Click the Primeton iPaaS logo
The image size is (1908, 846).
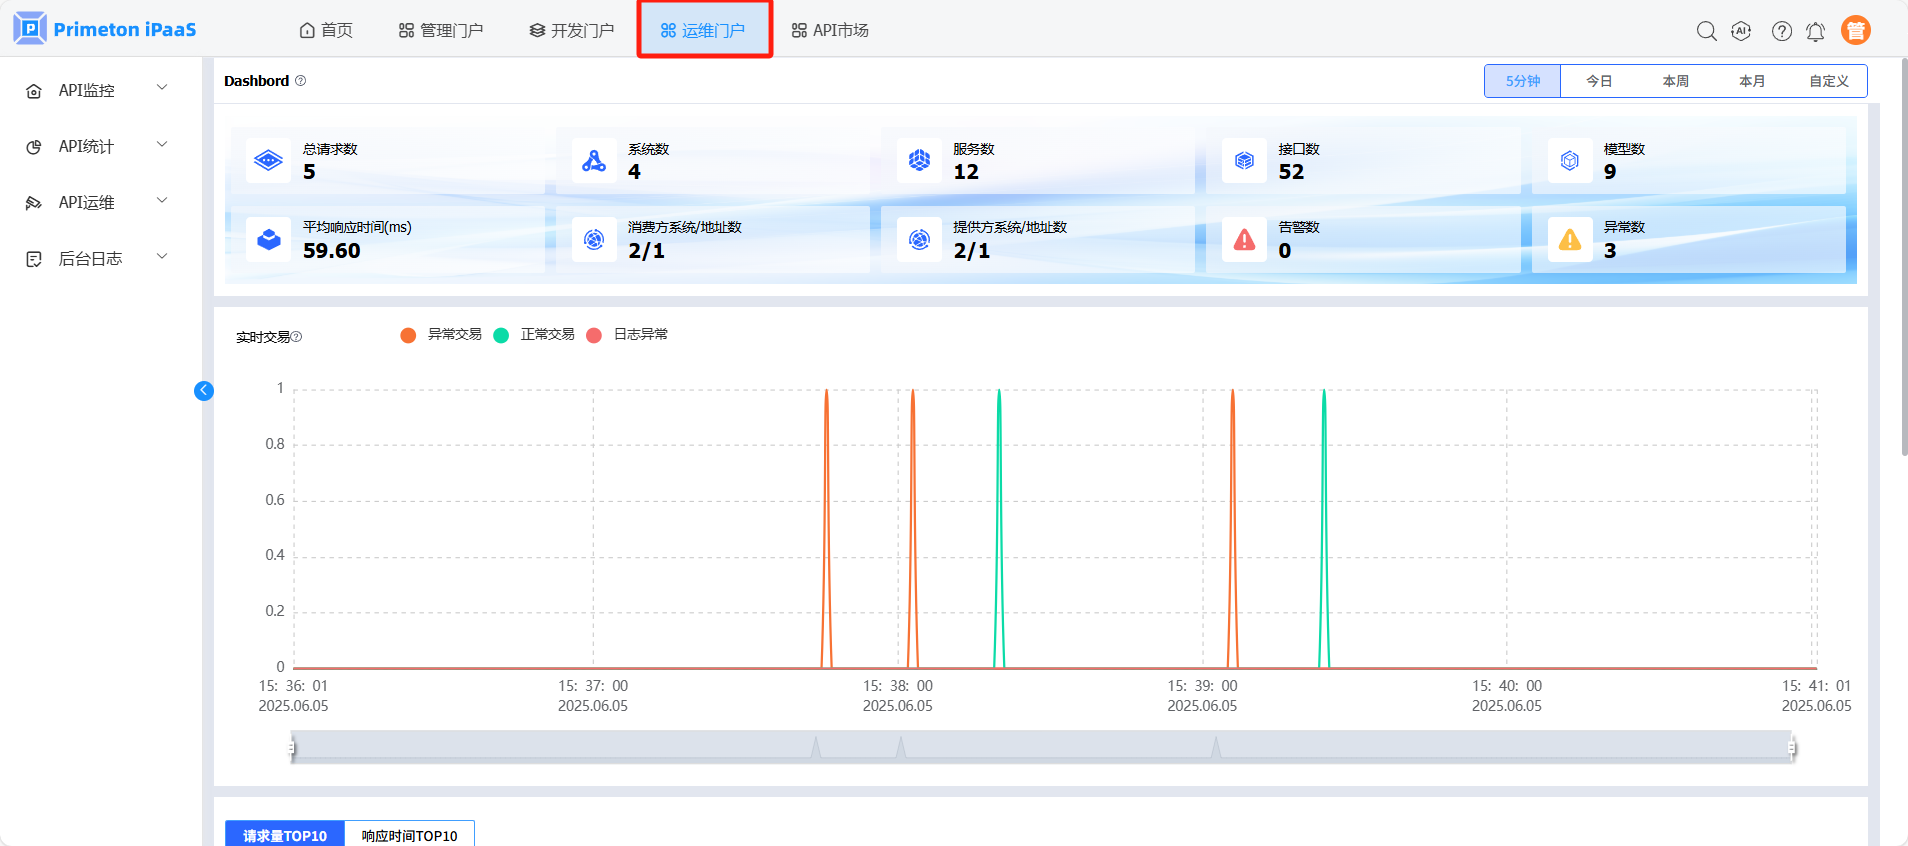pos(105,29)
